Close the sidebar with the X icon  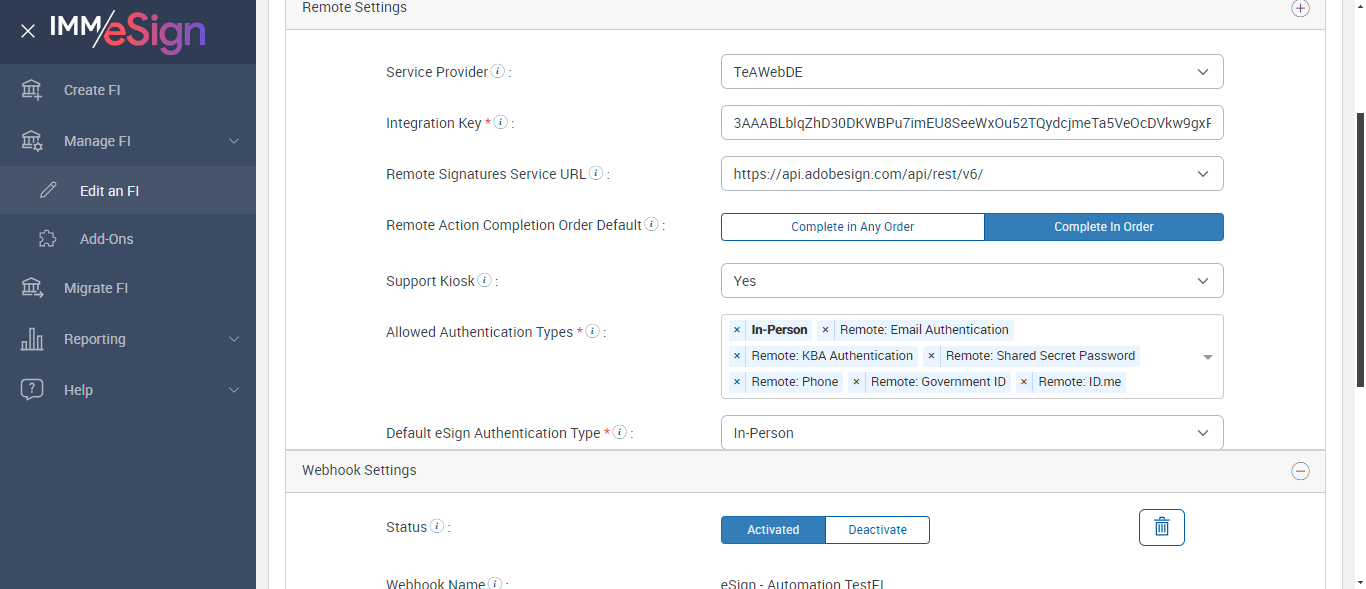(28, 31)
